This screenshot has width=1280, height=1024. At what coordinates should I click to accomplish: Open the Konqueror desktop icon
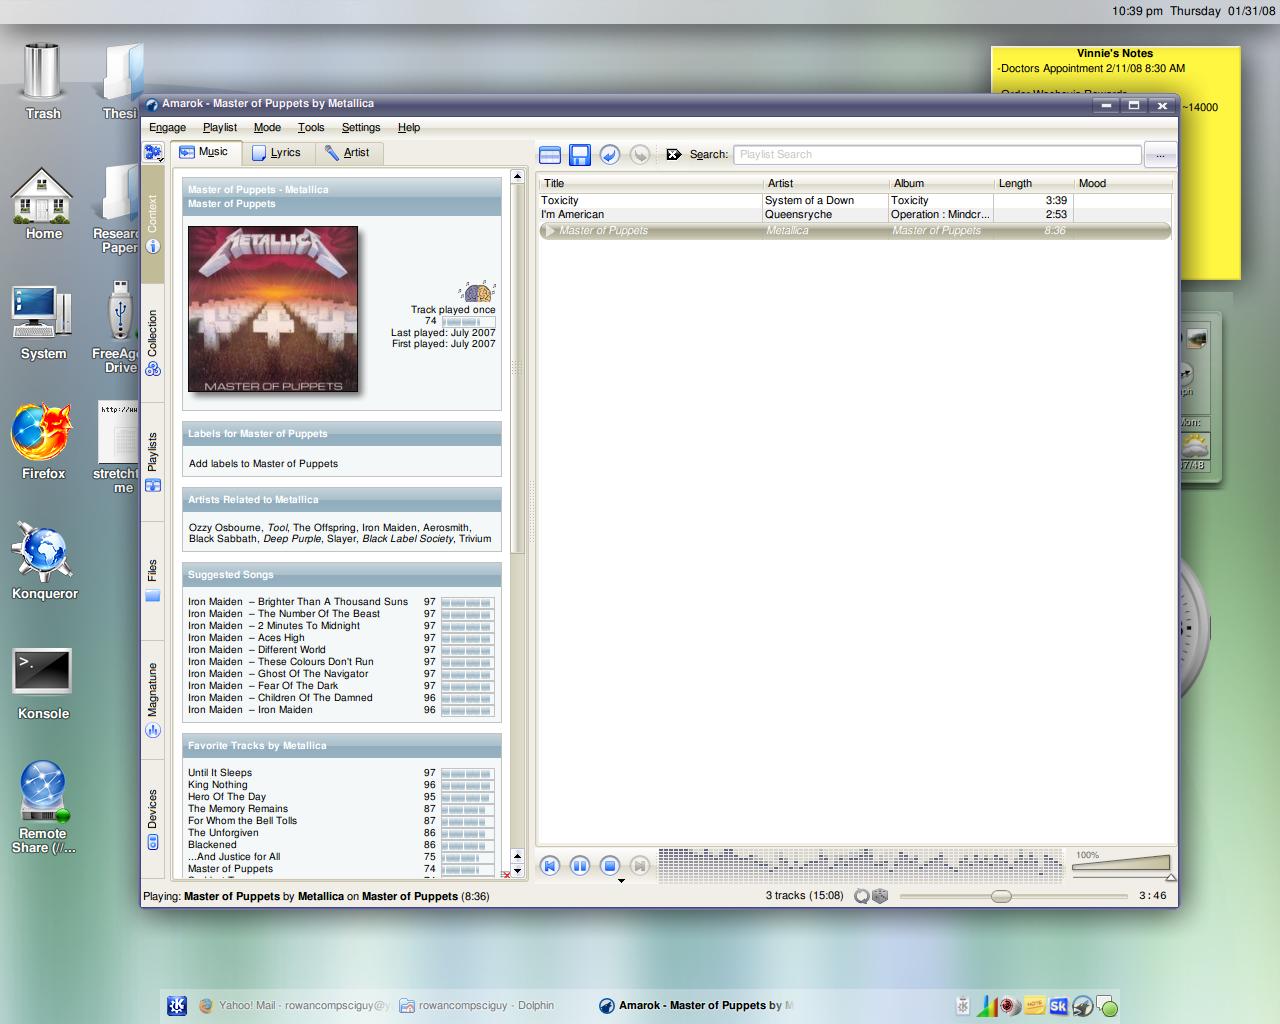click(x=44, y=563)
